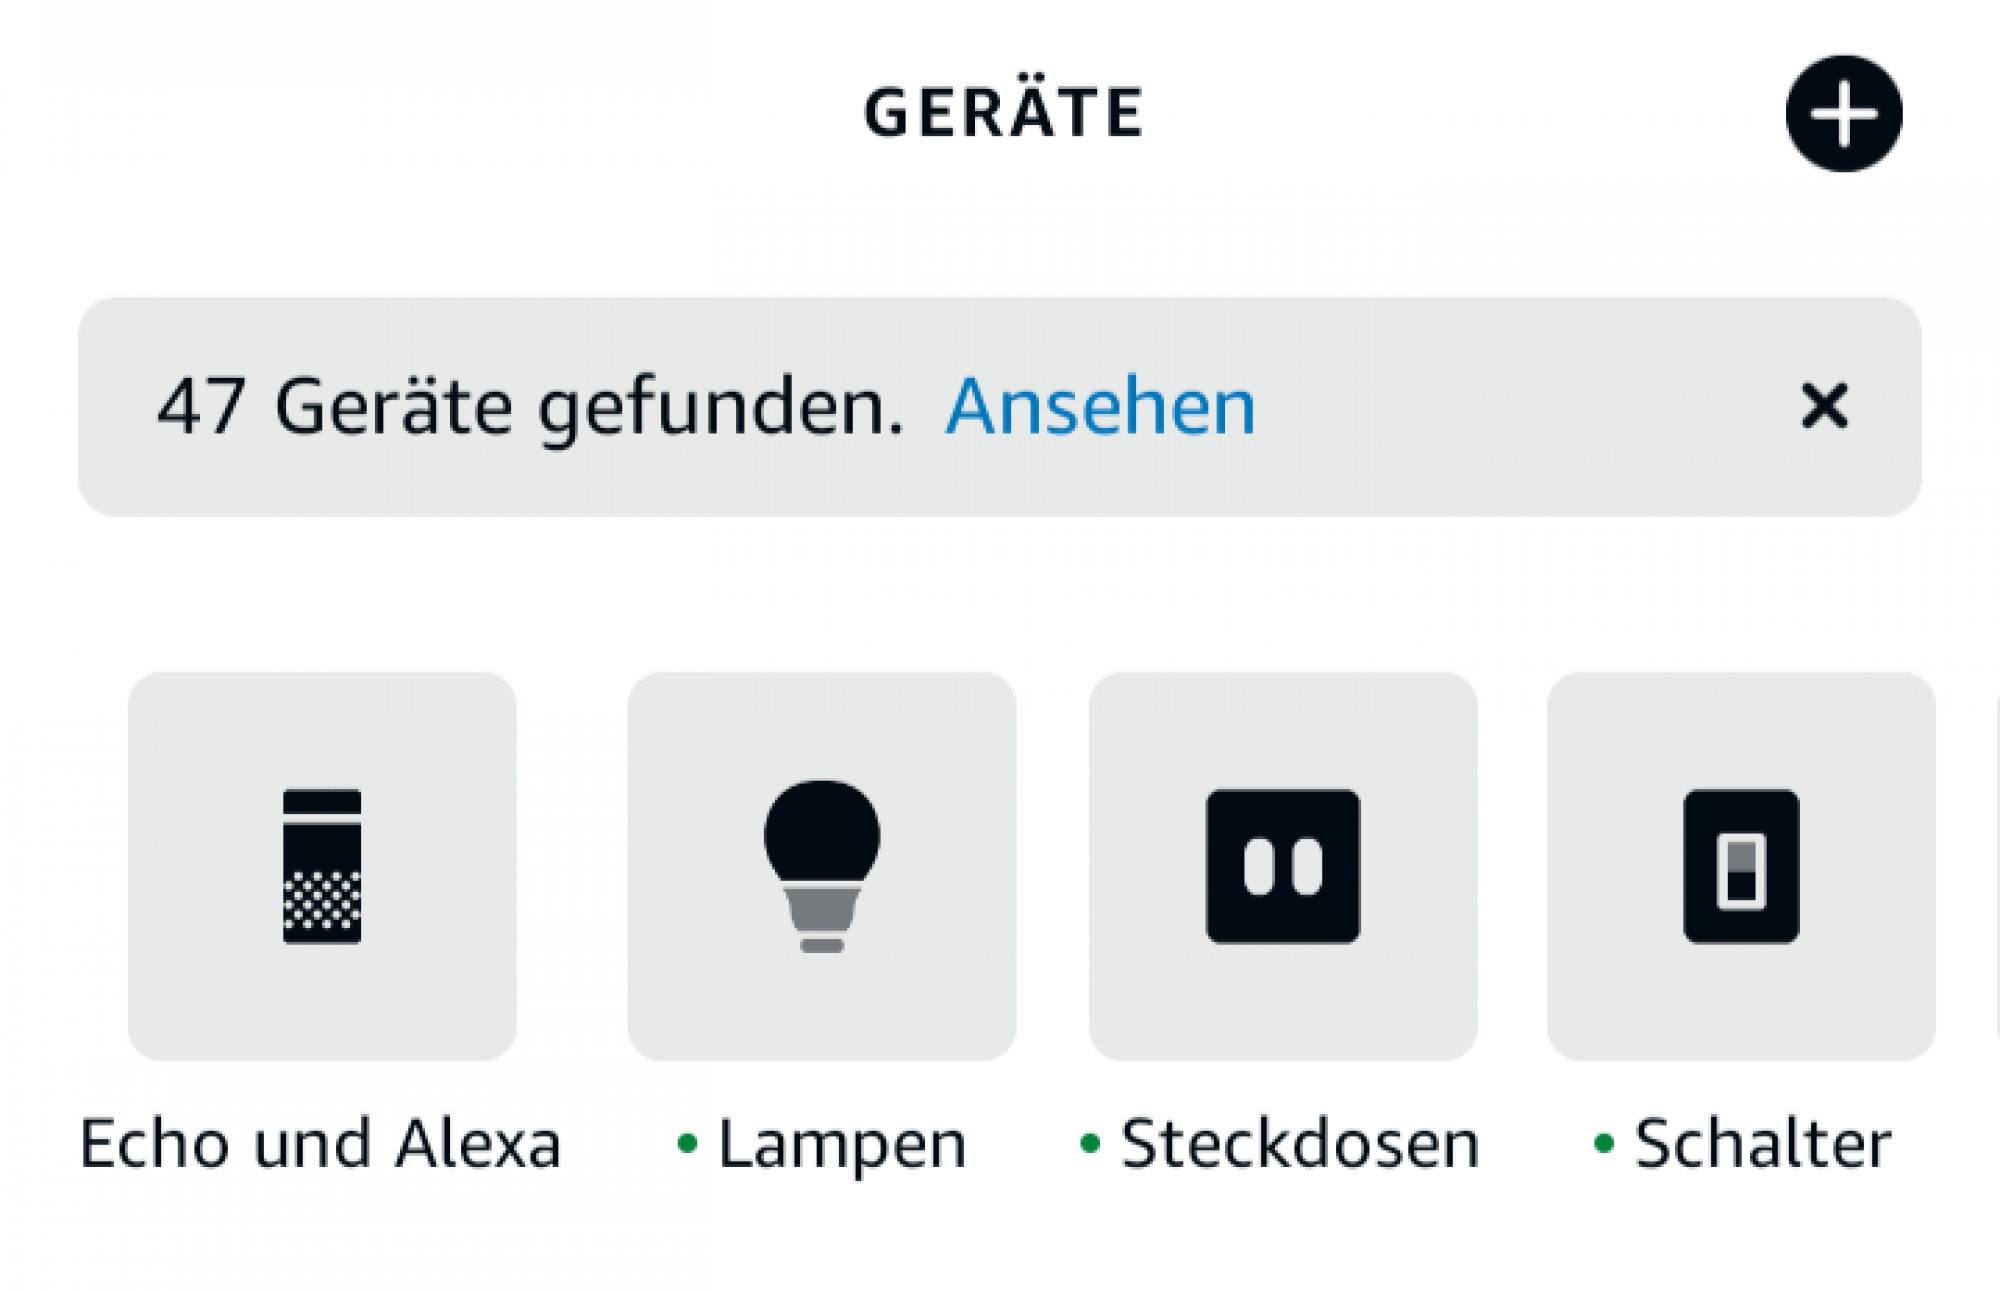This screenshot has width=2000, height=1292.
Task: Select the light bulb icon
Action: point(822,866)
